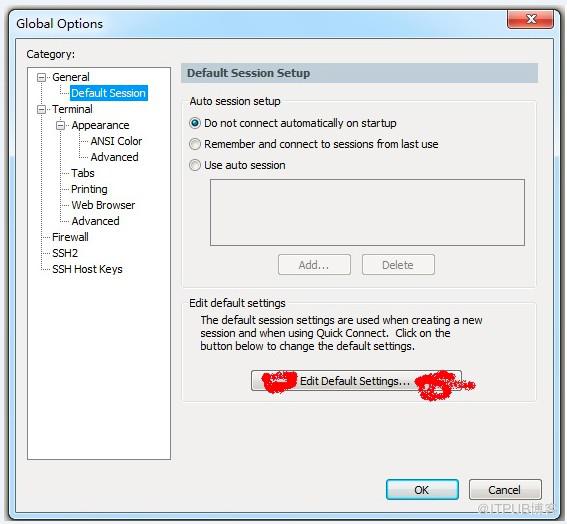This screenshot has width=567, height=524.
Task: Go to Tabs category
Action: point(83,173)
